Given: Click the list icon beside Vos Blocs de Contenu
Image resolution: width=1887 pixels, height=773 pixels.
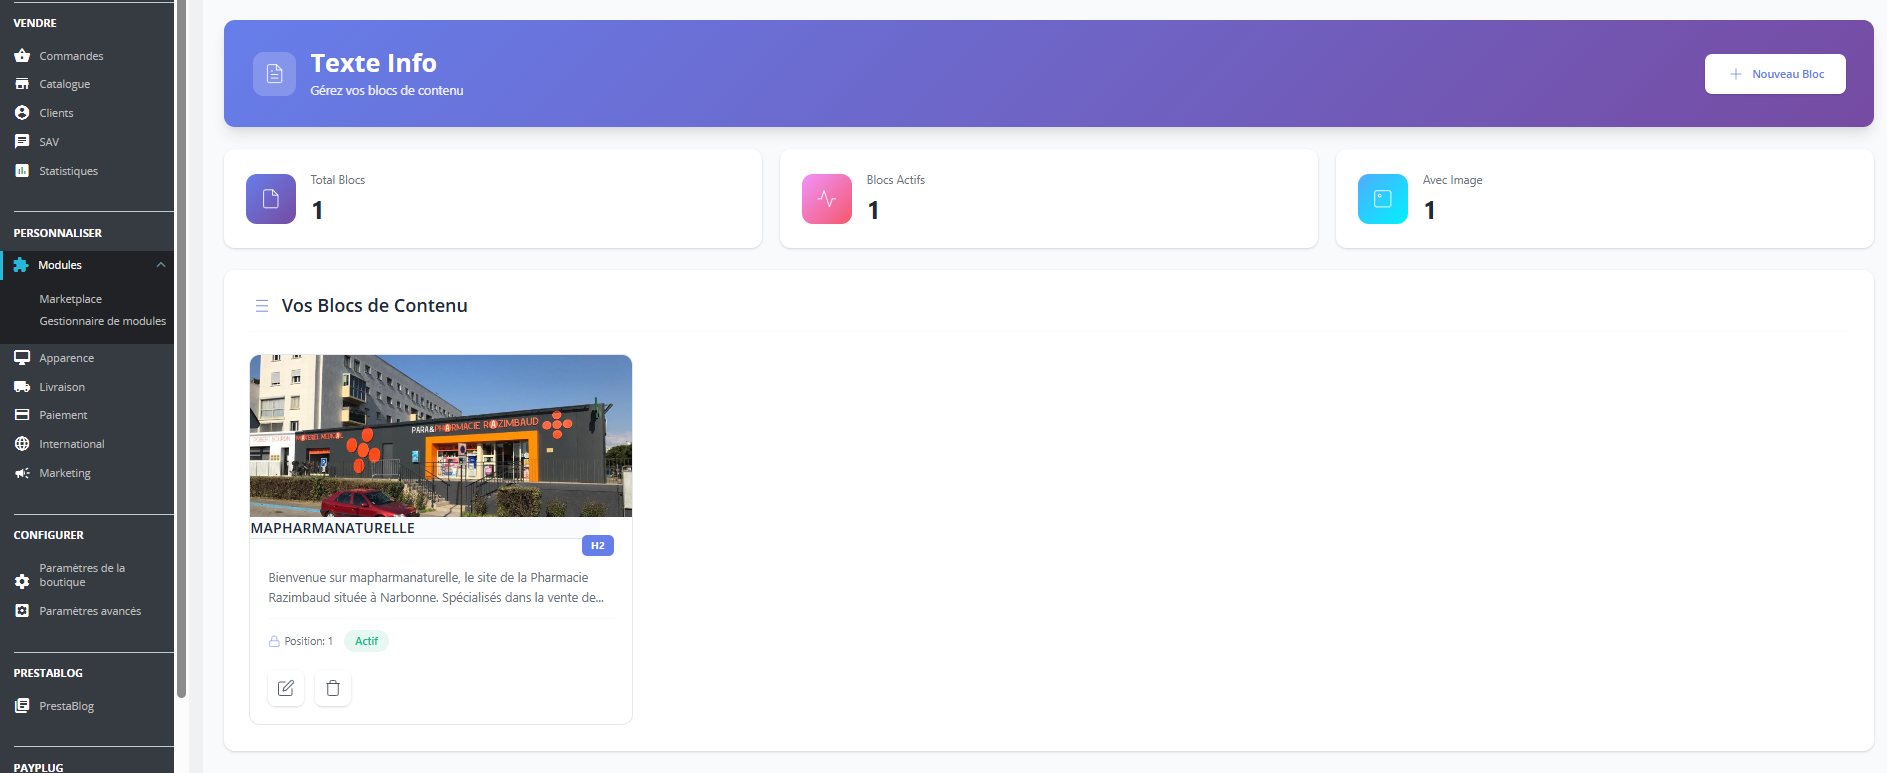Looking at the screenshot, I should click(x=262, y=306).
